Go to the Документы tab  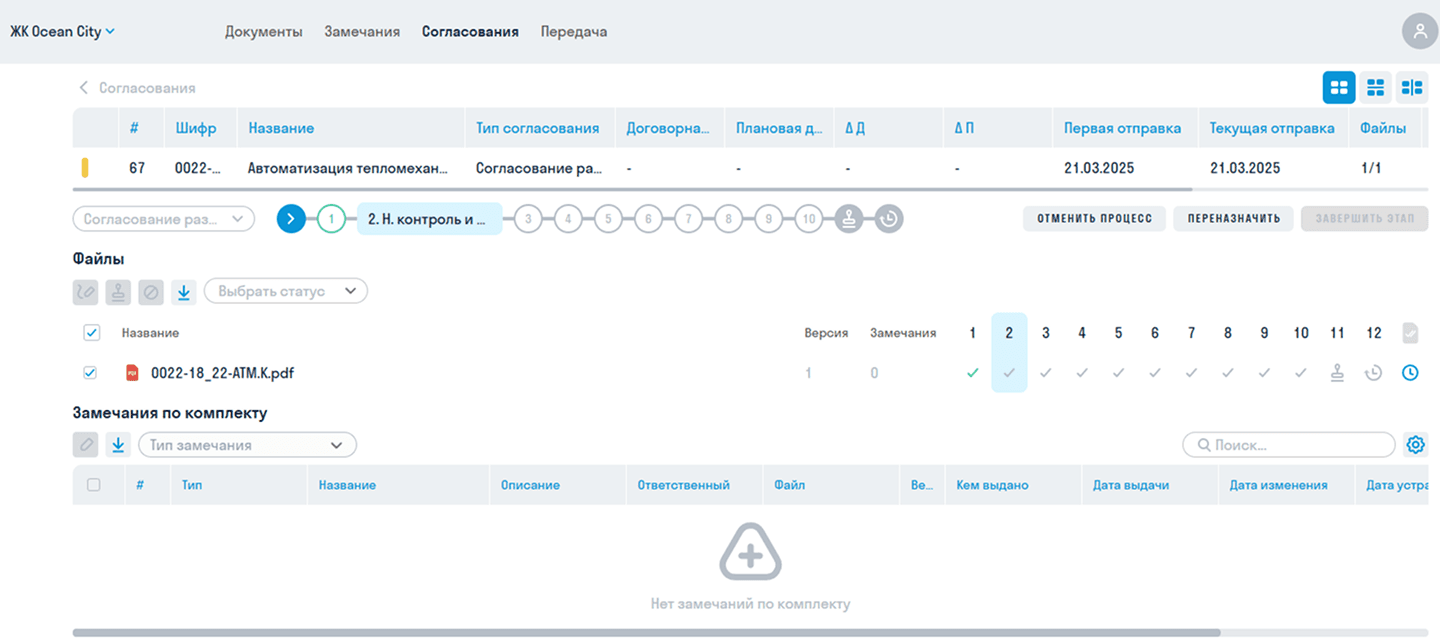point(263,32)
